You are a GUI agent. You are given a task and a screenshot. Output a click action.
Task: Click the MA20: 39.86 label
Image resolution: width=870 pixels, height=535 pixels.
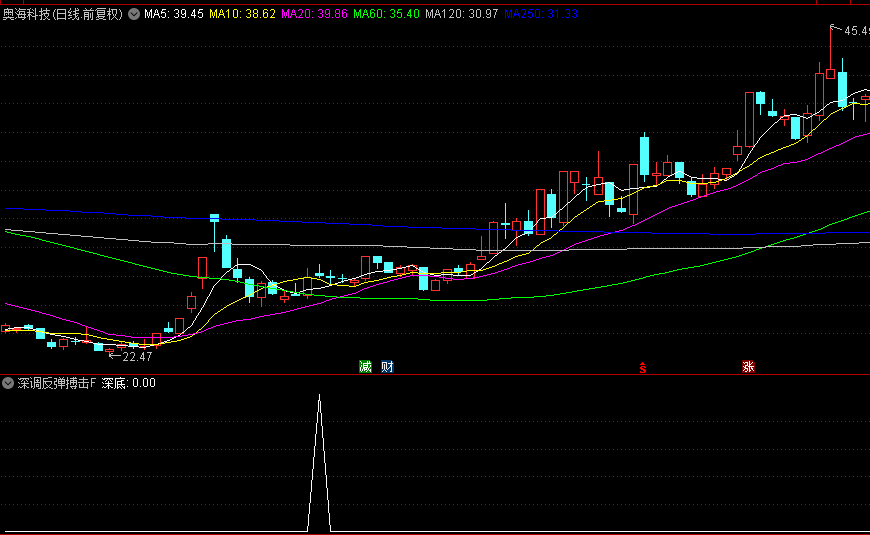pyautogui.click(x=314, y=14)
